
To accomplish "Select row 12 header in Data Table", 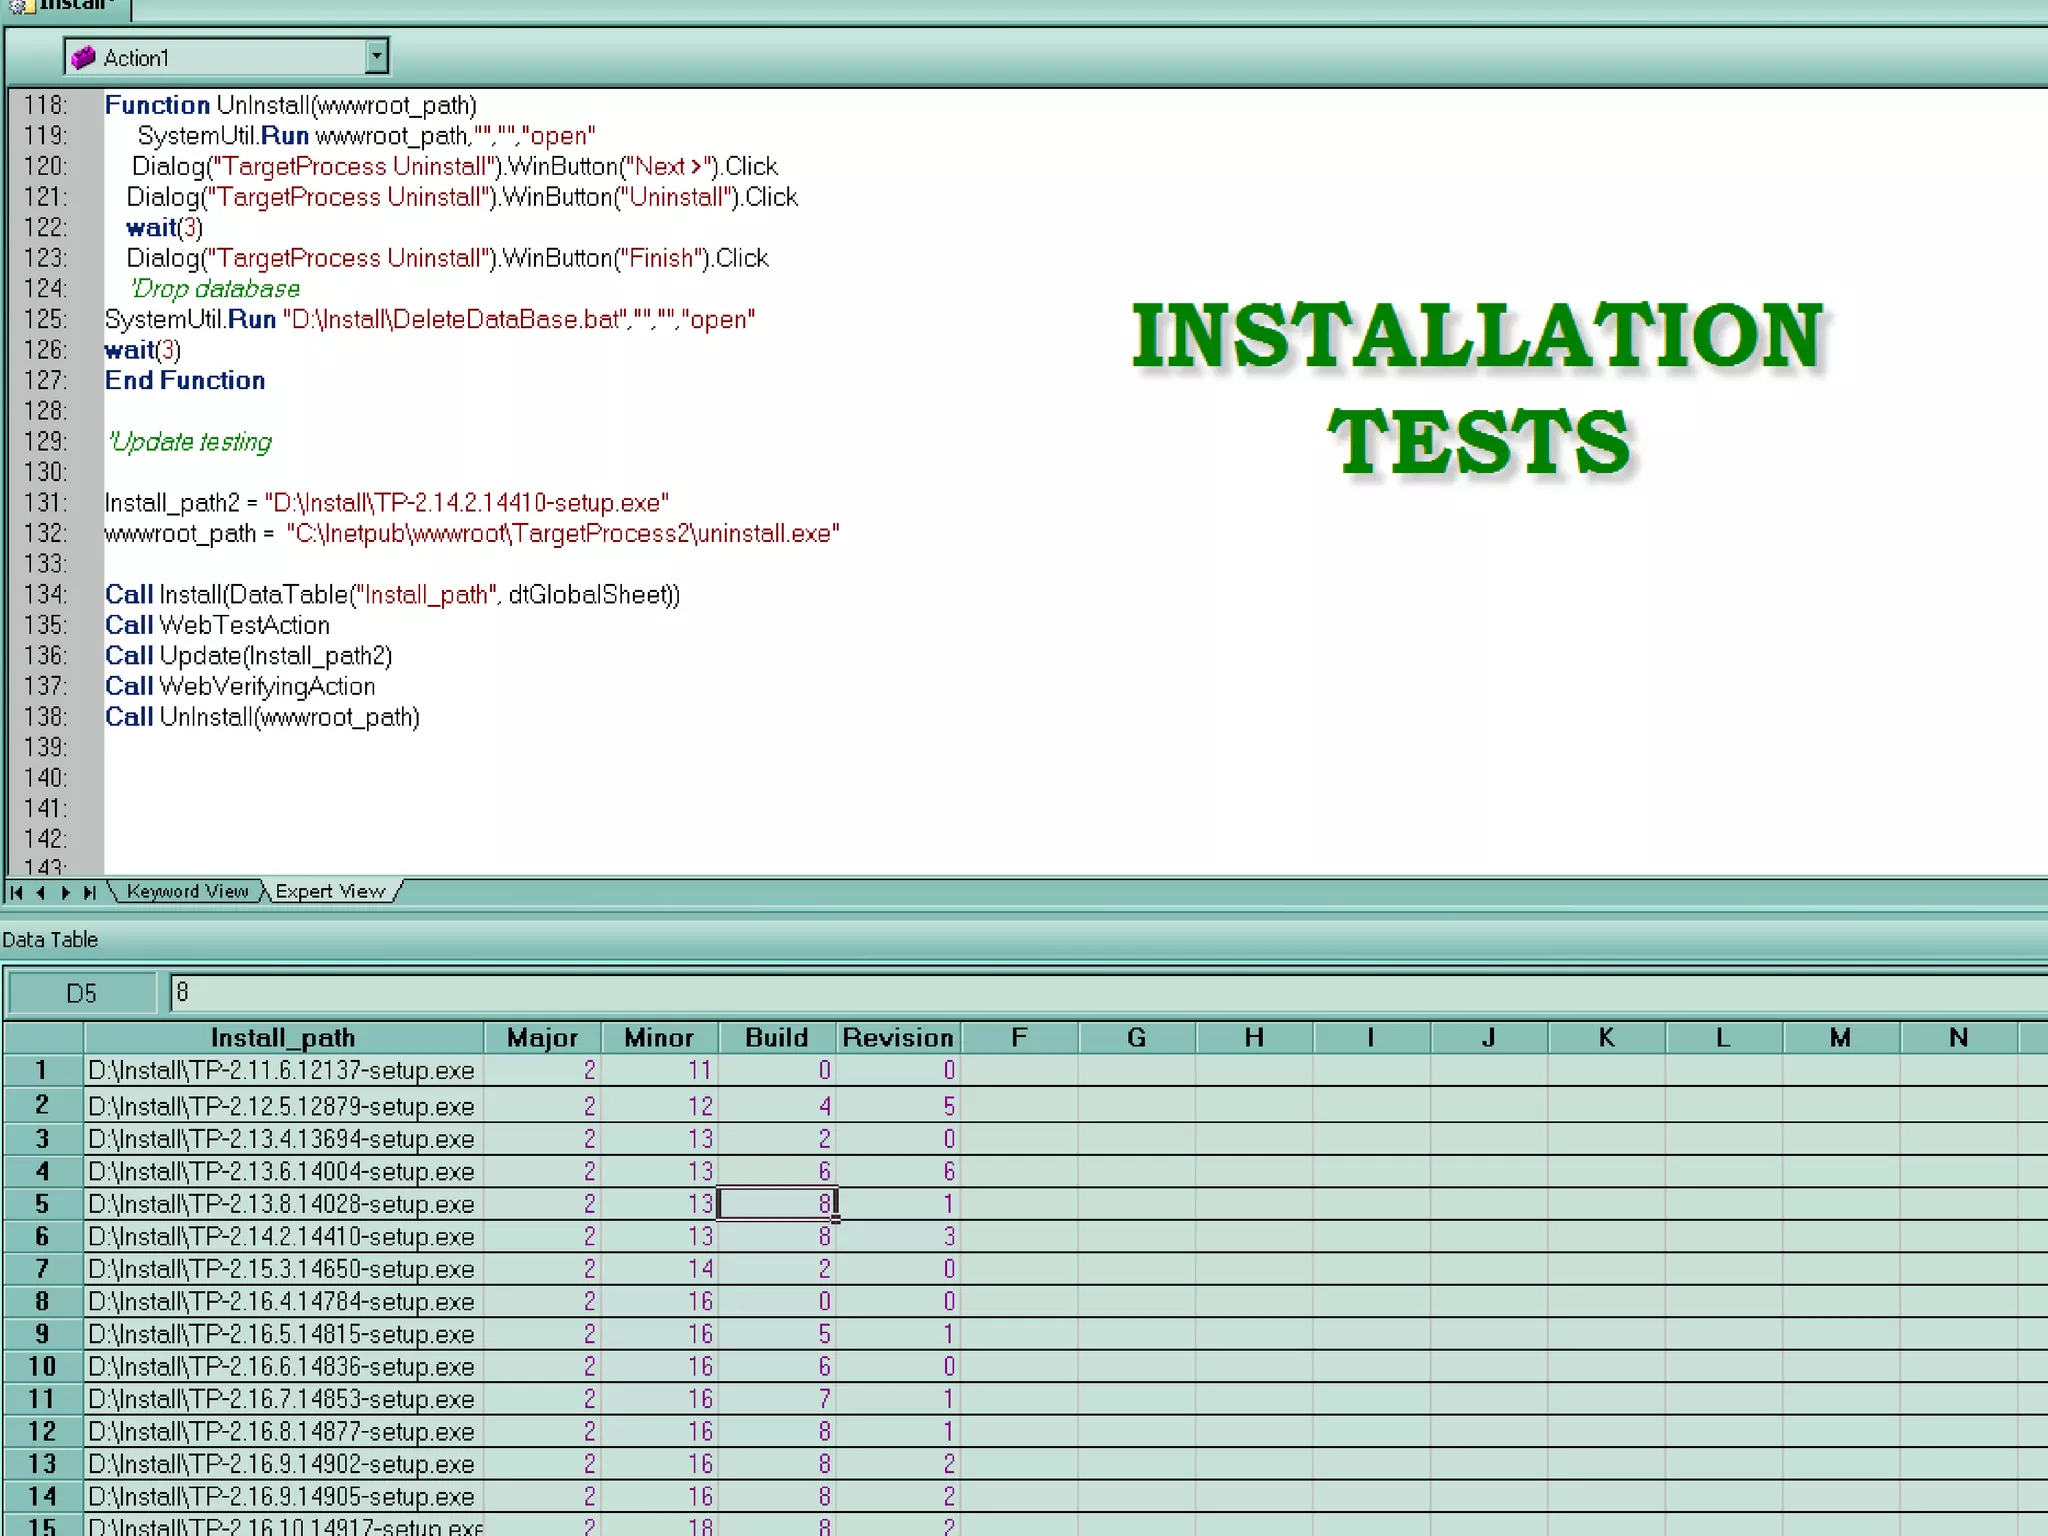I will pos(42,1432).
